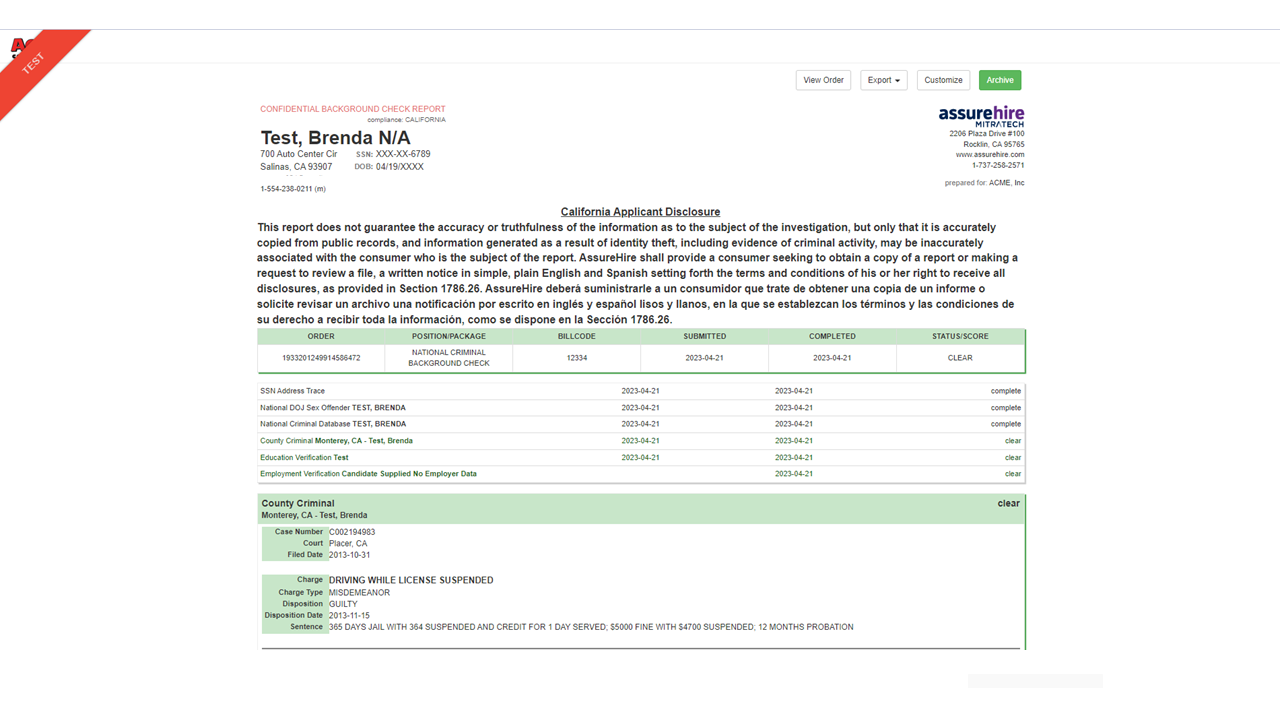Archive the background check report
The image size is (1280, 720).
point(999,79)
